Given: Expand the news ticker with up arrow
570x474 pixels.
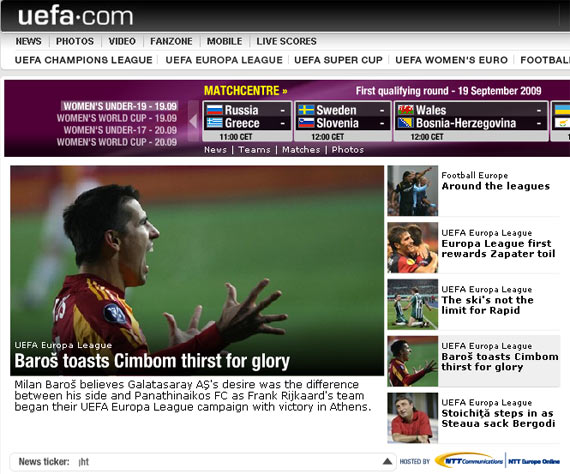Looking at the screenshot, I should (x=387, y=461).
